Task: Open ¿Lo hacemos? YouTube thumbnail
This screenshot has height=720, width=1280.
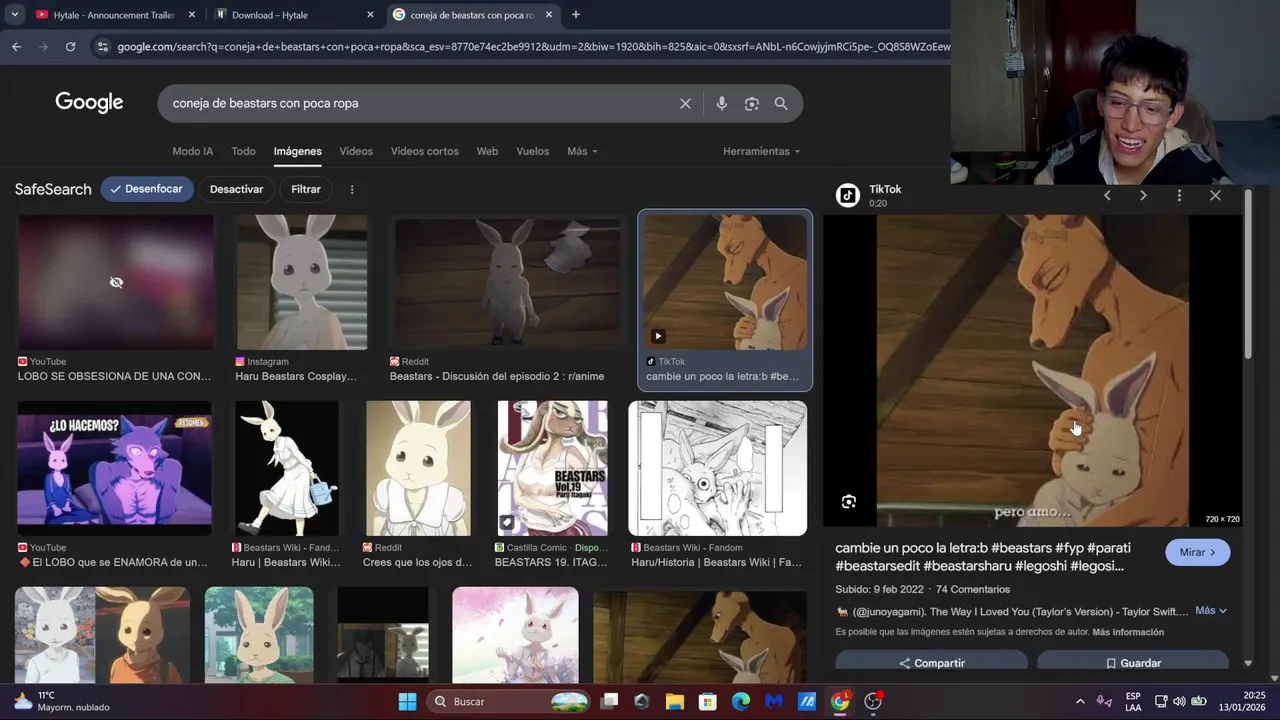Action: tap(114, 468)
